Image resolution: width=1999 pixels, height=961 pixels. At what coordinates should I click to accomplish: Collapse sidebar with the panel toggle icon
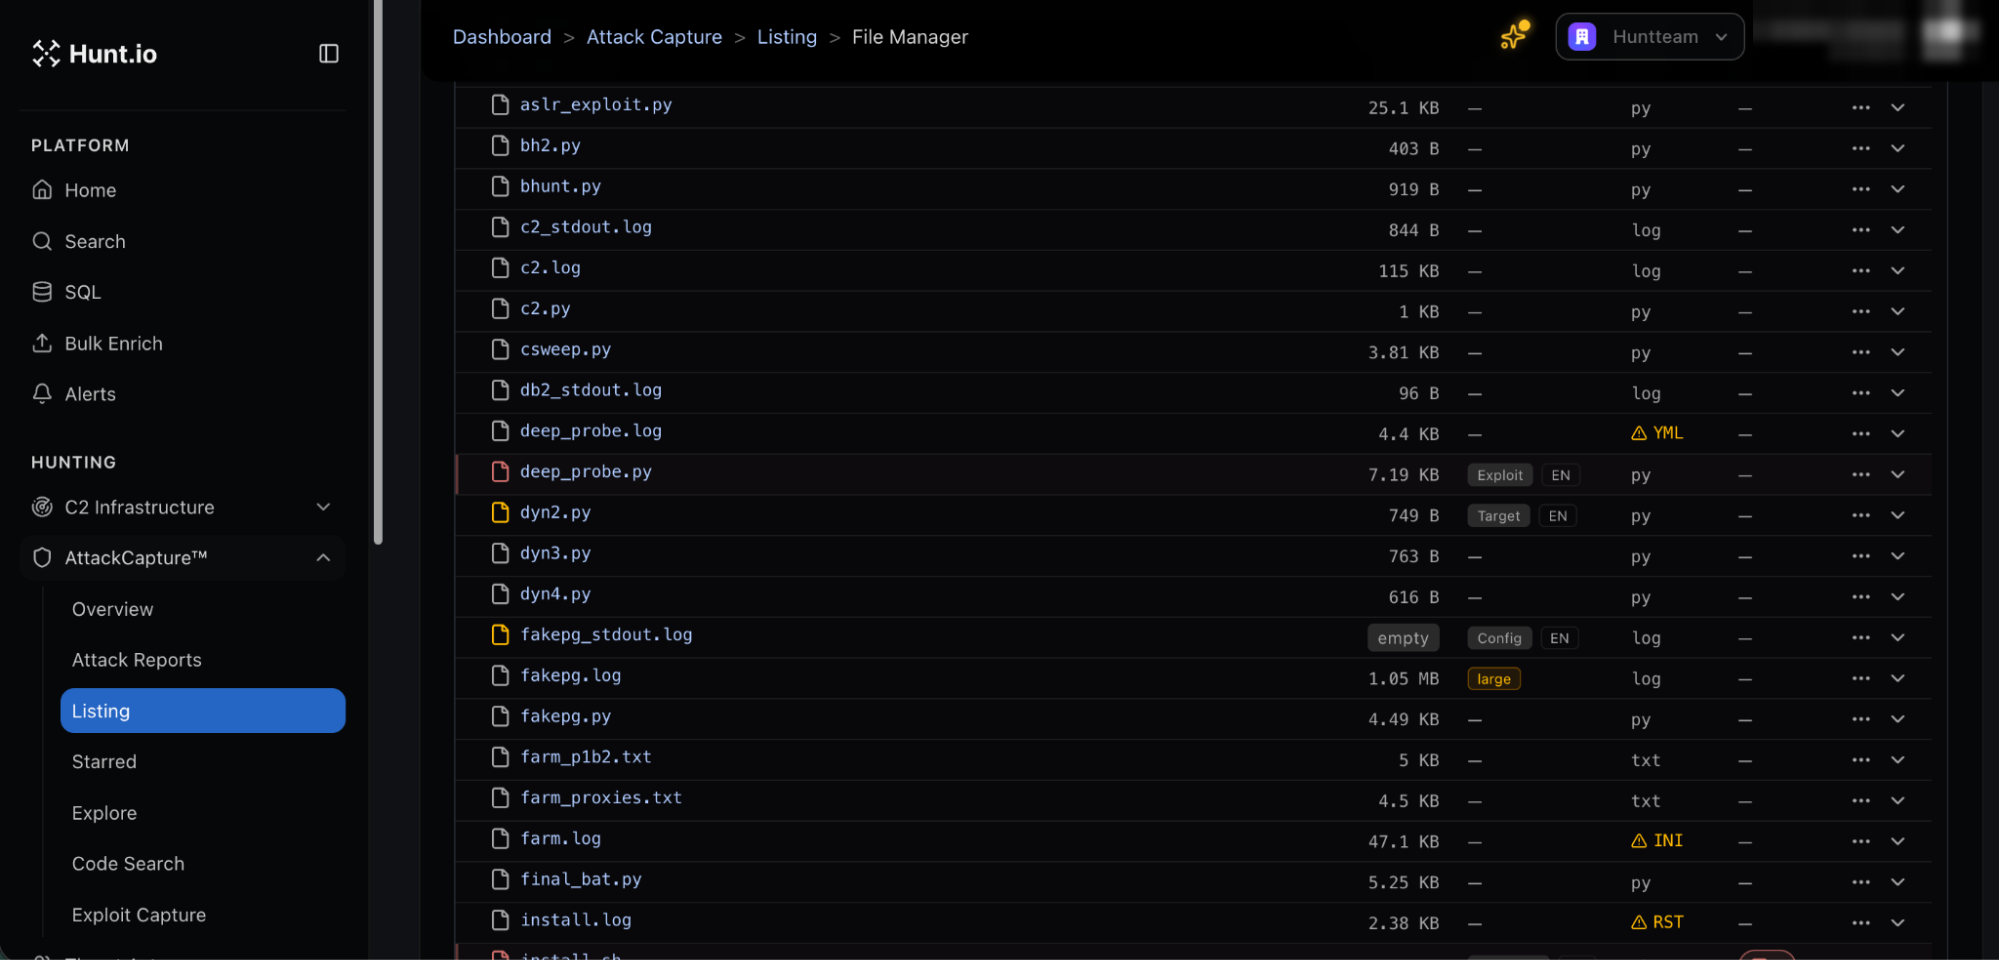pyautogui.click(x=328, y=53)
